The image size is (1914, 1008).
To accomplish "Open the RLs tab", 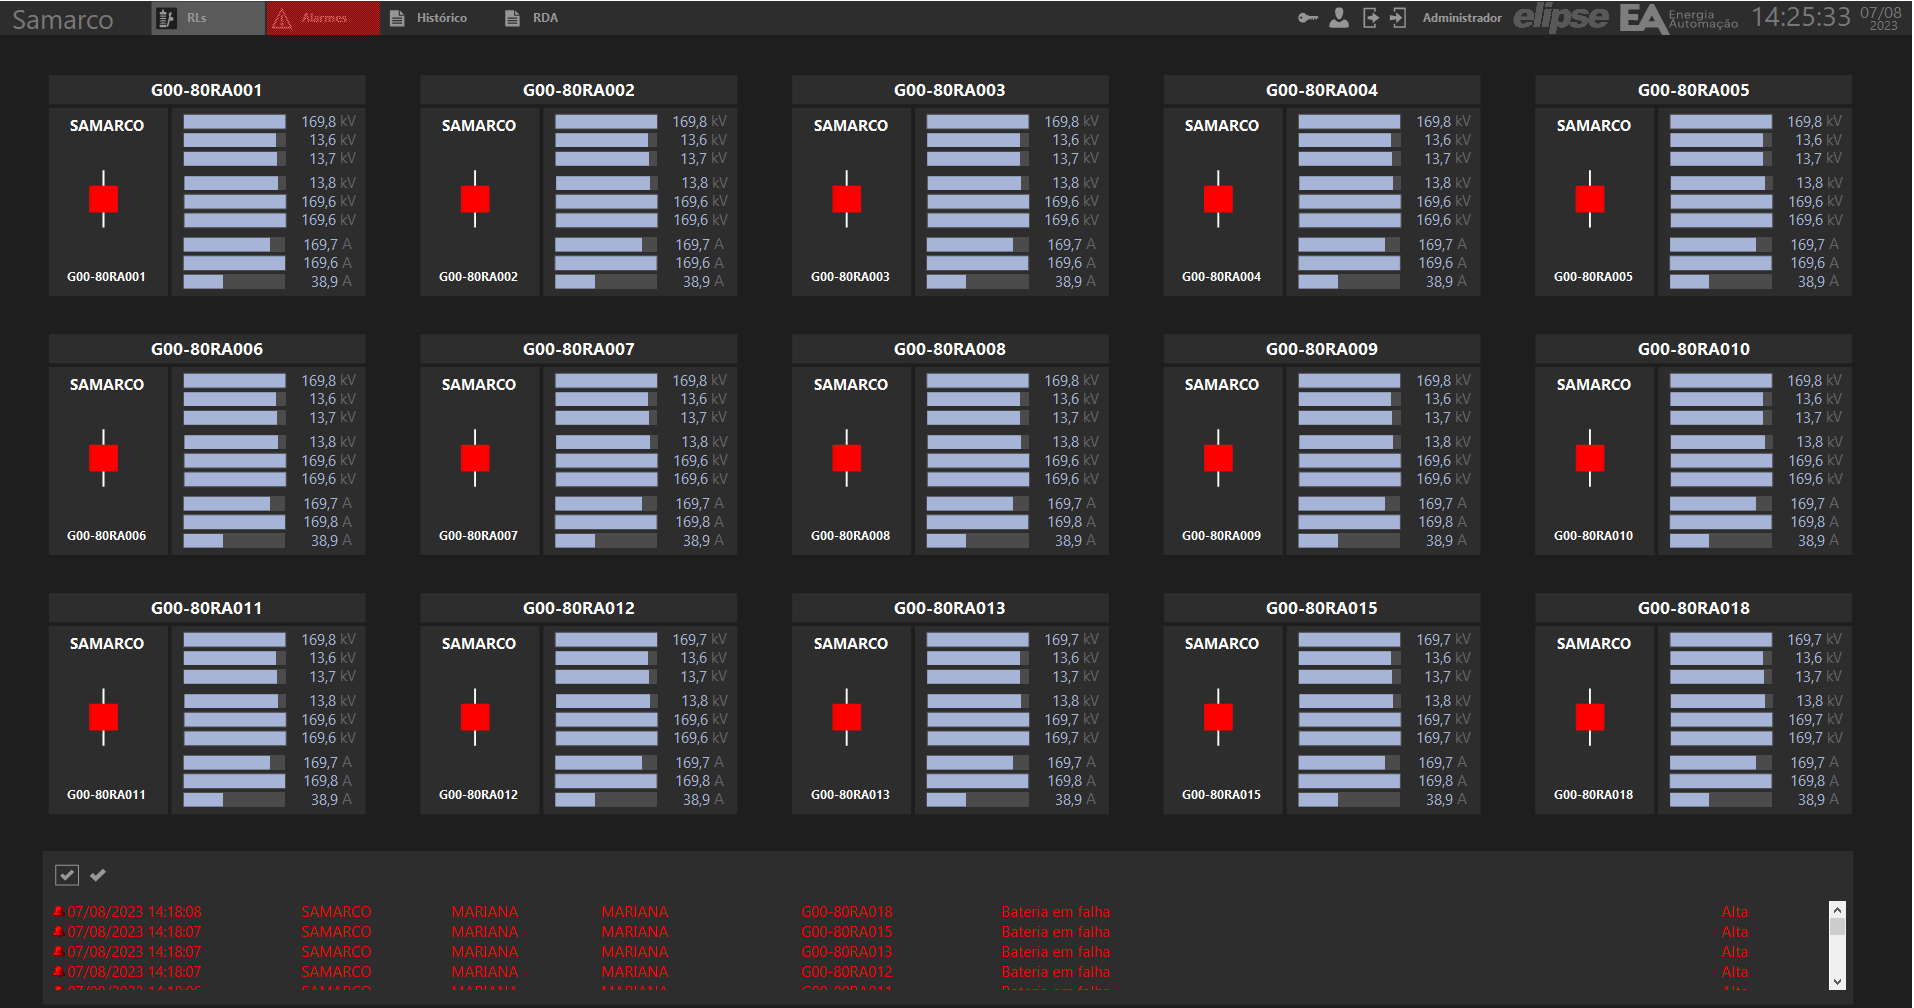I will 208,18.
